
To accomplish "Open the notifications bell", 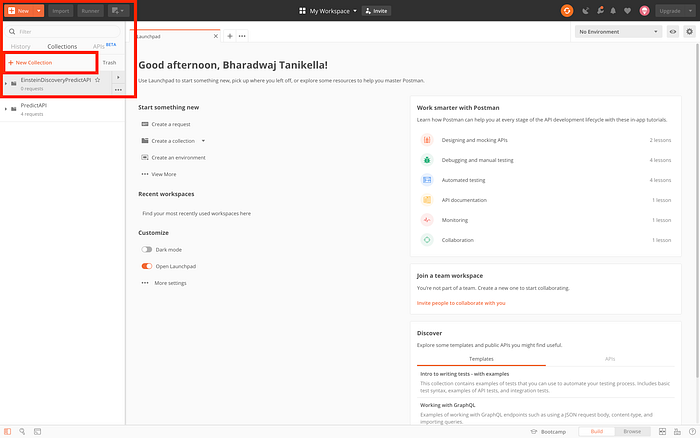I will tap(613, 11).
